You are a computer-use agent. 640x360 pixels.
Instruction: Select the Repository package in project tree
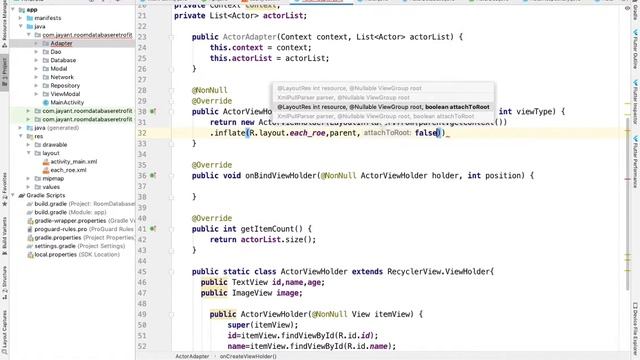(x=65, y=85)
